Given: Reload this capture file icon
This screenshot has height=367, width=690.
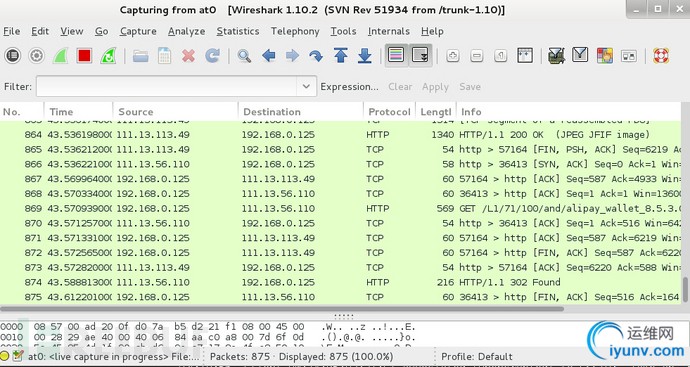Looking at the screenshot, I should click(212, 56).
